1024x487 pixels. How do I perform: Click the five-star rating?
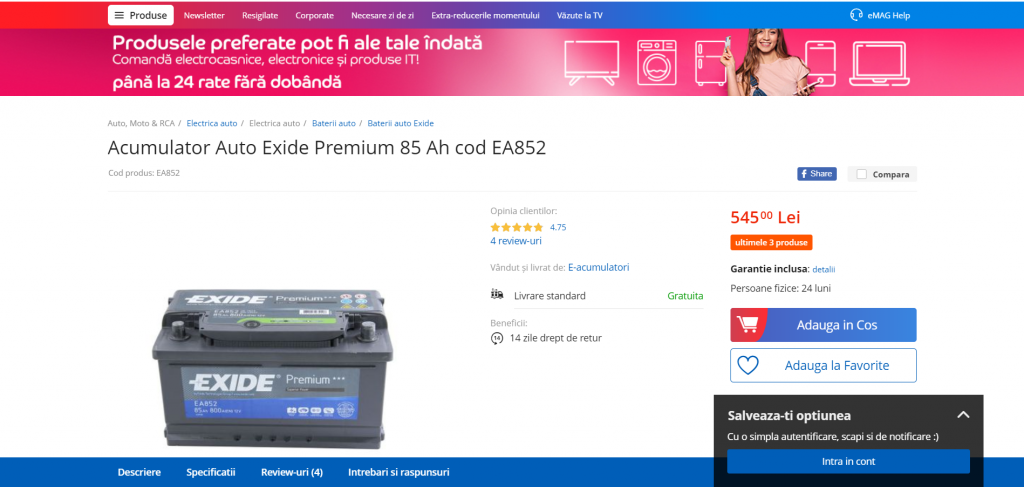(x=517, y=227)
